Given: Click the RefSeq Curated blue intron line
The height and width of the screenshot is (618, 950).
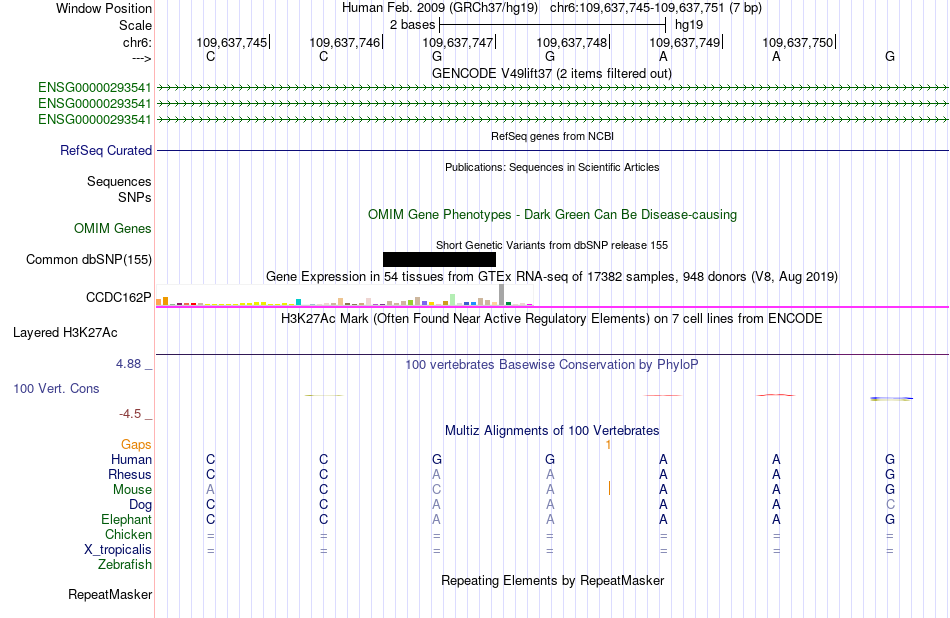Looking at the screenshot, I should click(552, 150).
